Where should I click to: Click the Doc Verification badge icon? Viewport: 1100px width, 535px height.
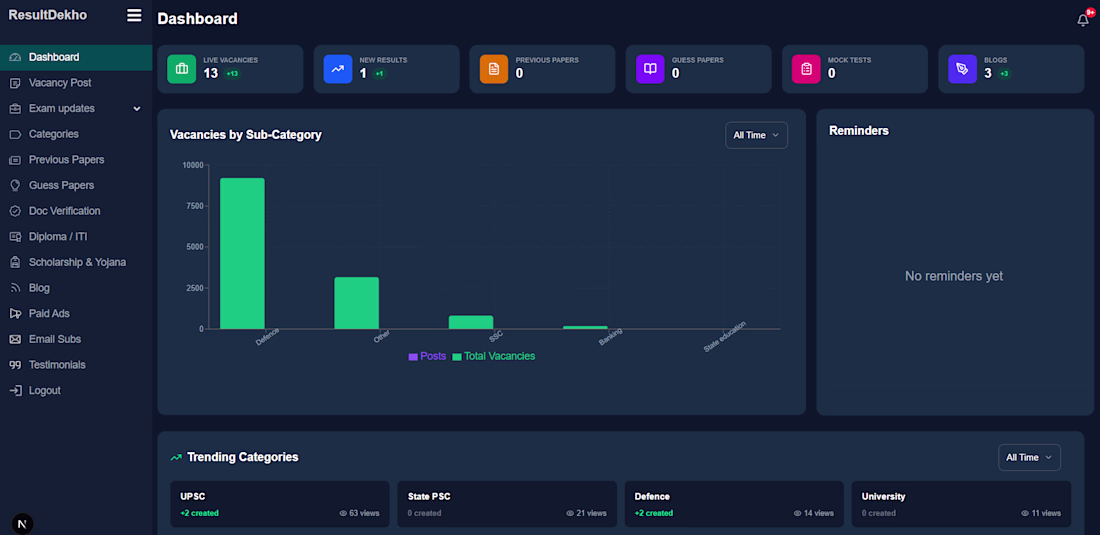(15, 211)
